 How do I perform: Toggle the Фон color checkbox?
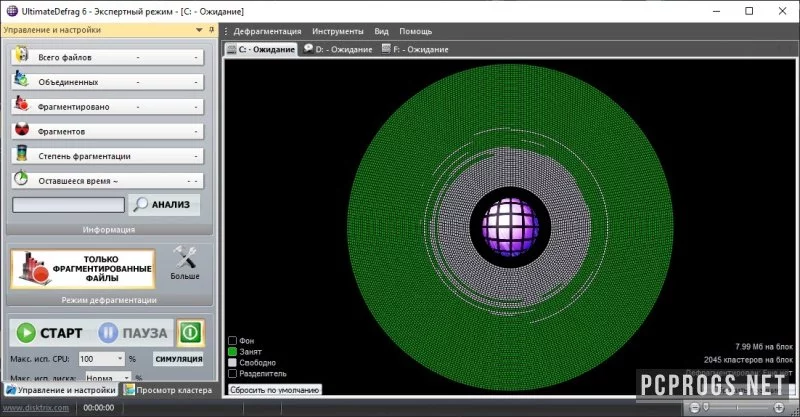tap(233, 340)
